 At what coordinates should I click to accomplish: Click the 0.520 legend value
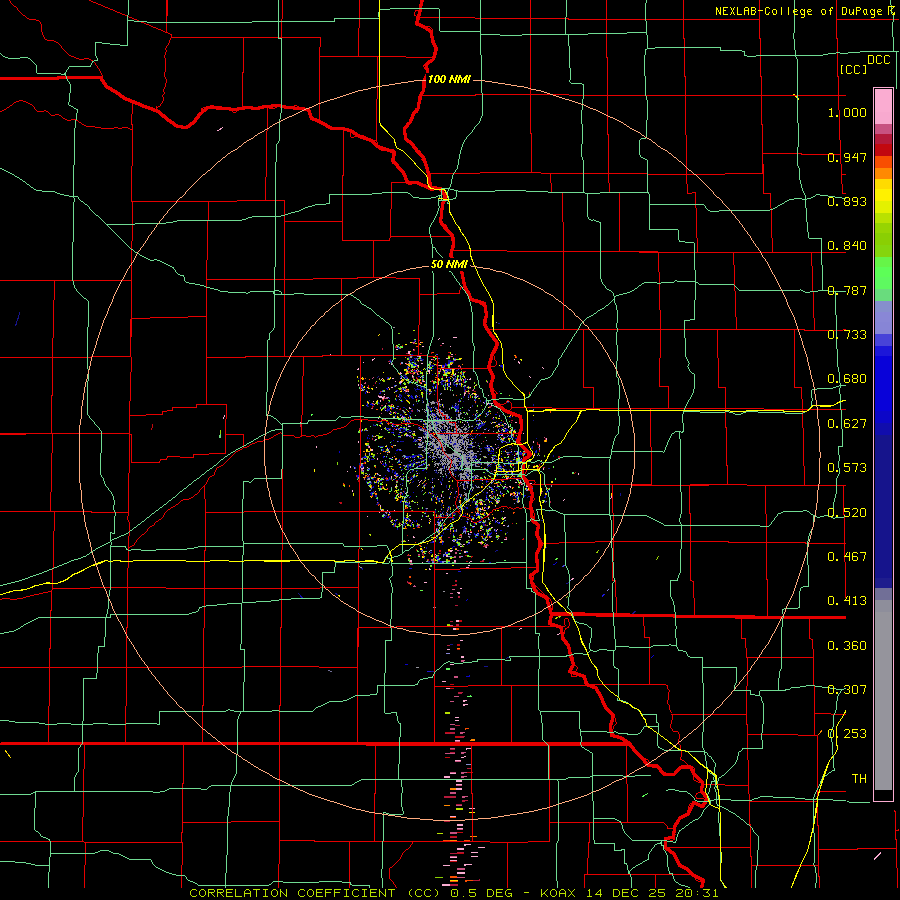tap(847, 513)
